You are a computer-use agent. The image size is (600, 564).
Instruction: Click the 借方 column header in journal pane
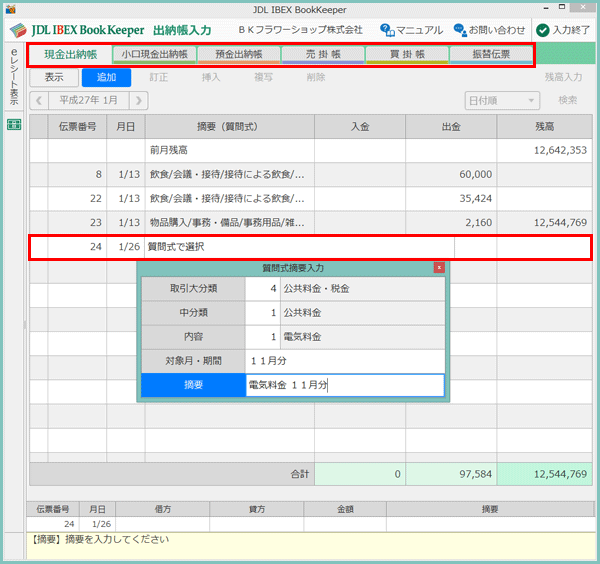163,509
